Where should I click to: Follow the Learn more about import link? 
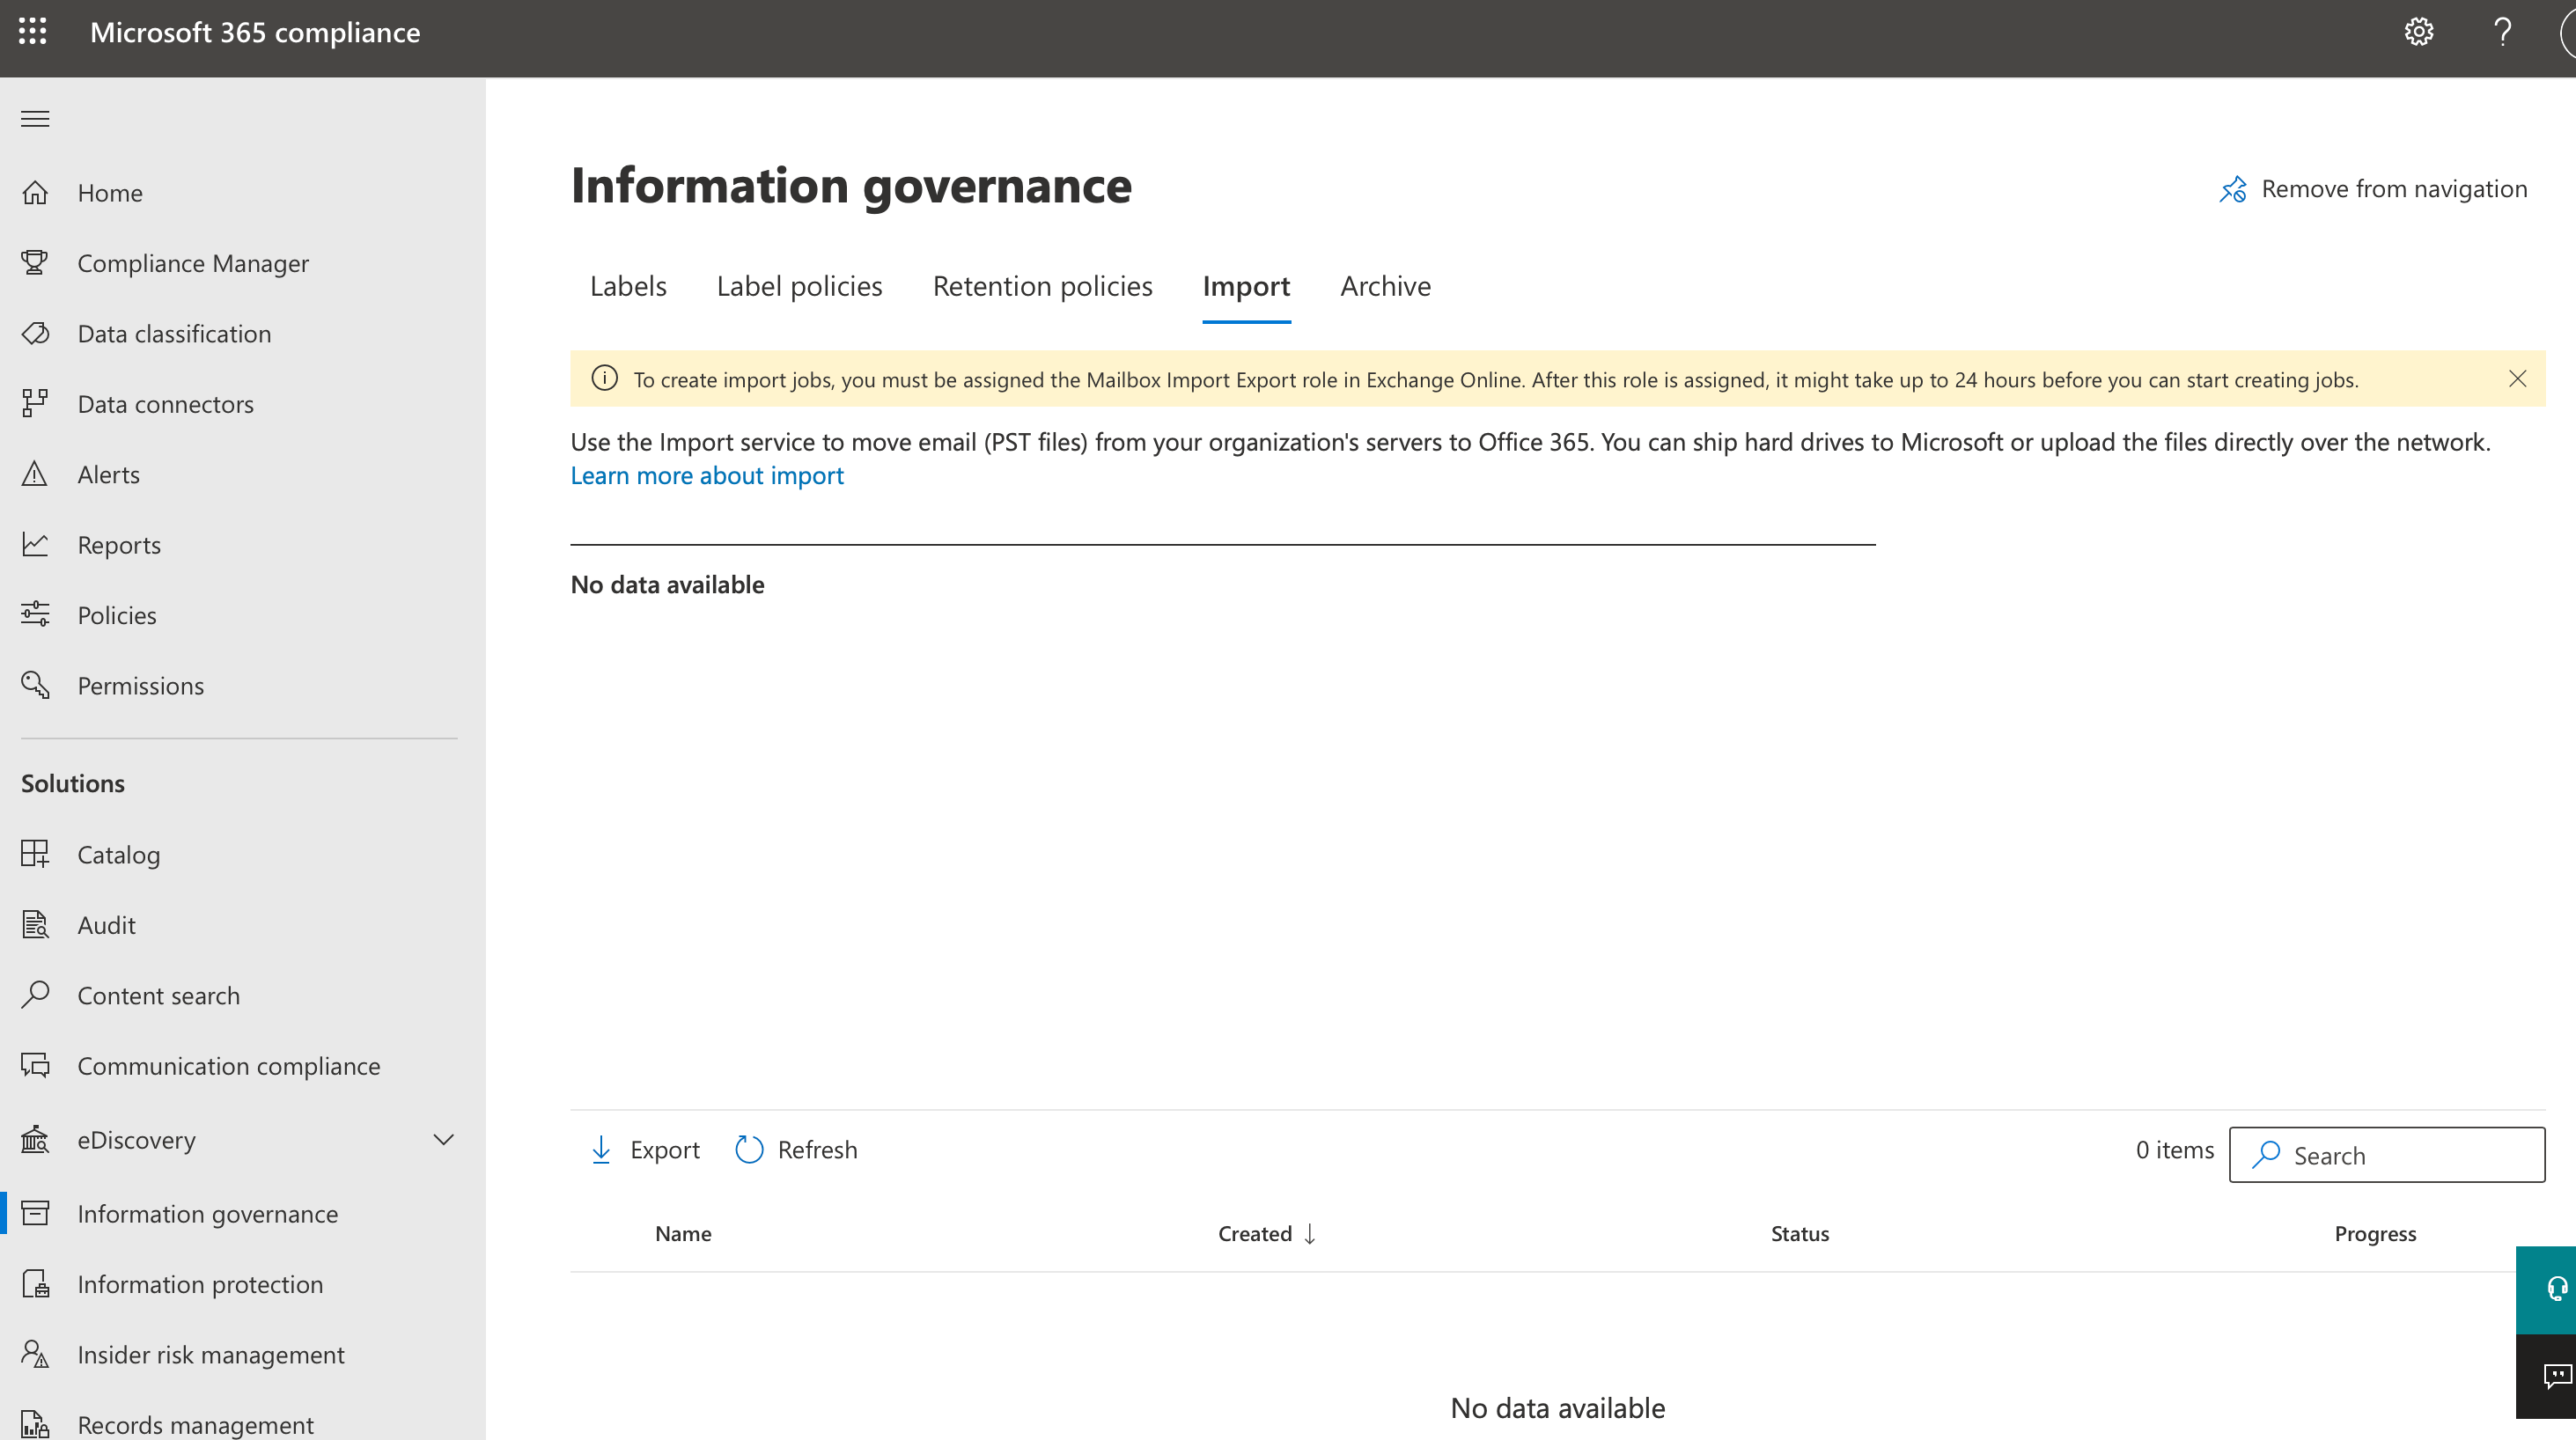coord(706,476)
